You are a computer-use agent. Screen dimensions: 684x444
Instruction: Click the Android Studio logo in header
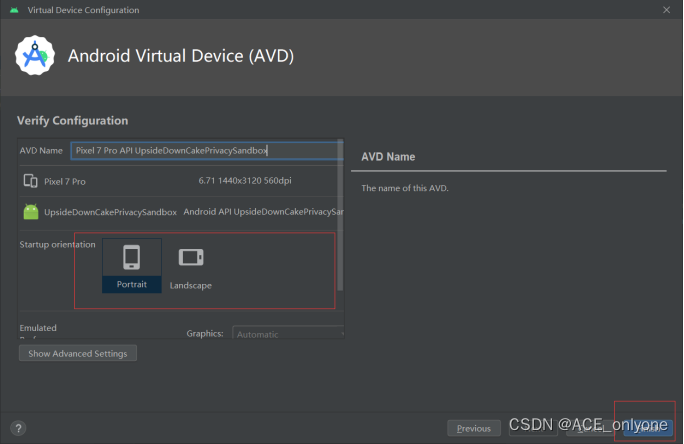[35, 55]
